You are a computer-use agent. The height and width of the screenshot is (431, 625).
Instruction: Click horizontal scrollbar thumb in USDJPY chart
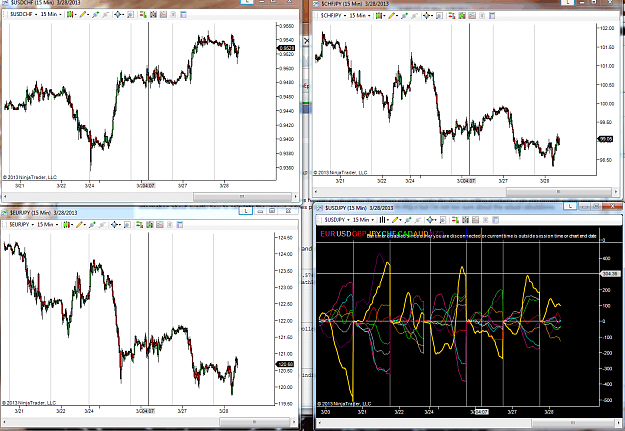coord(572,423)
